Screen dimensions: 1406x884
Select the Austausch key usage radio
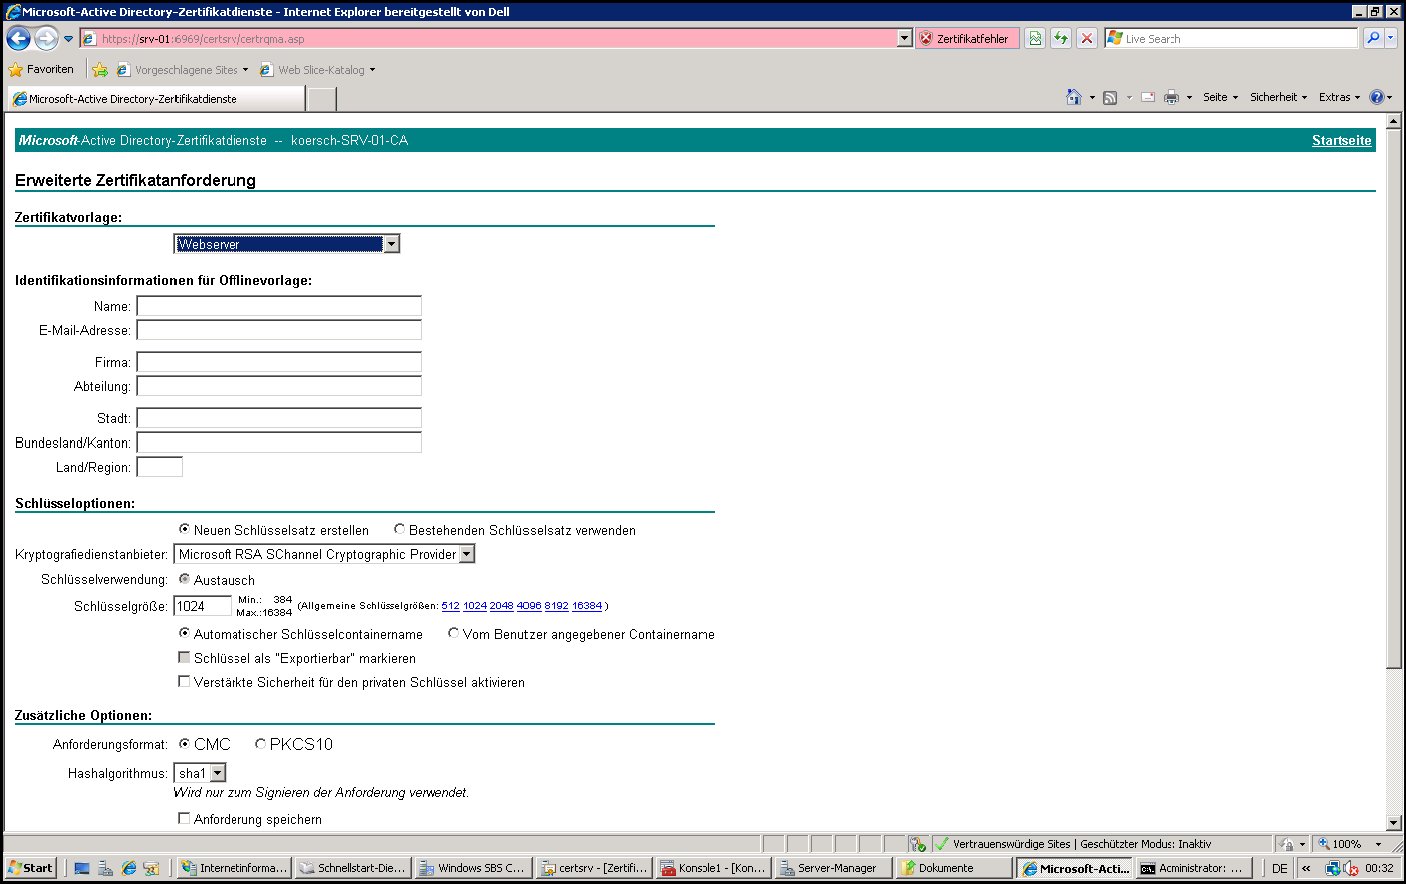[184, 579]
